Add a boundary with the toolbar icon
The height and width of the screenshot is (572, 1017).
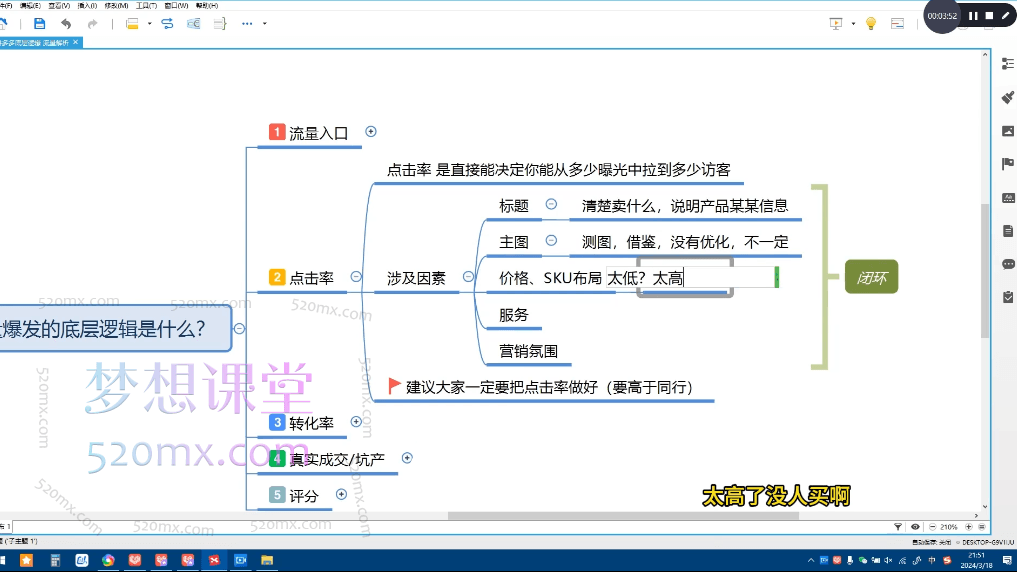pos(193,24)
